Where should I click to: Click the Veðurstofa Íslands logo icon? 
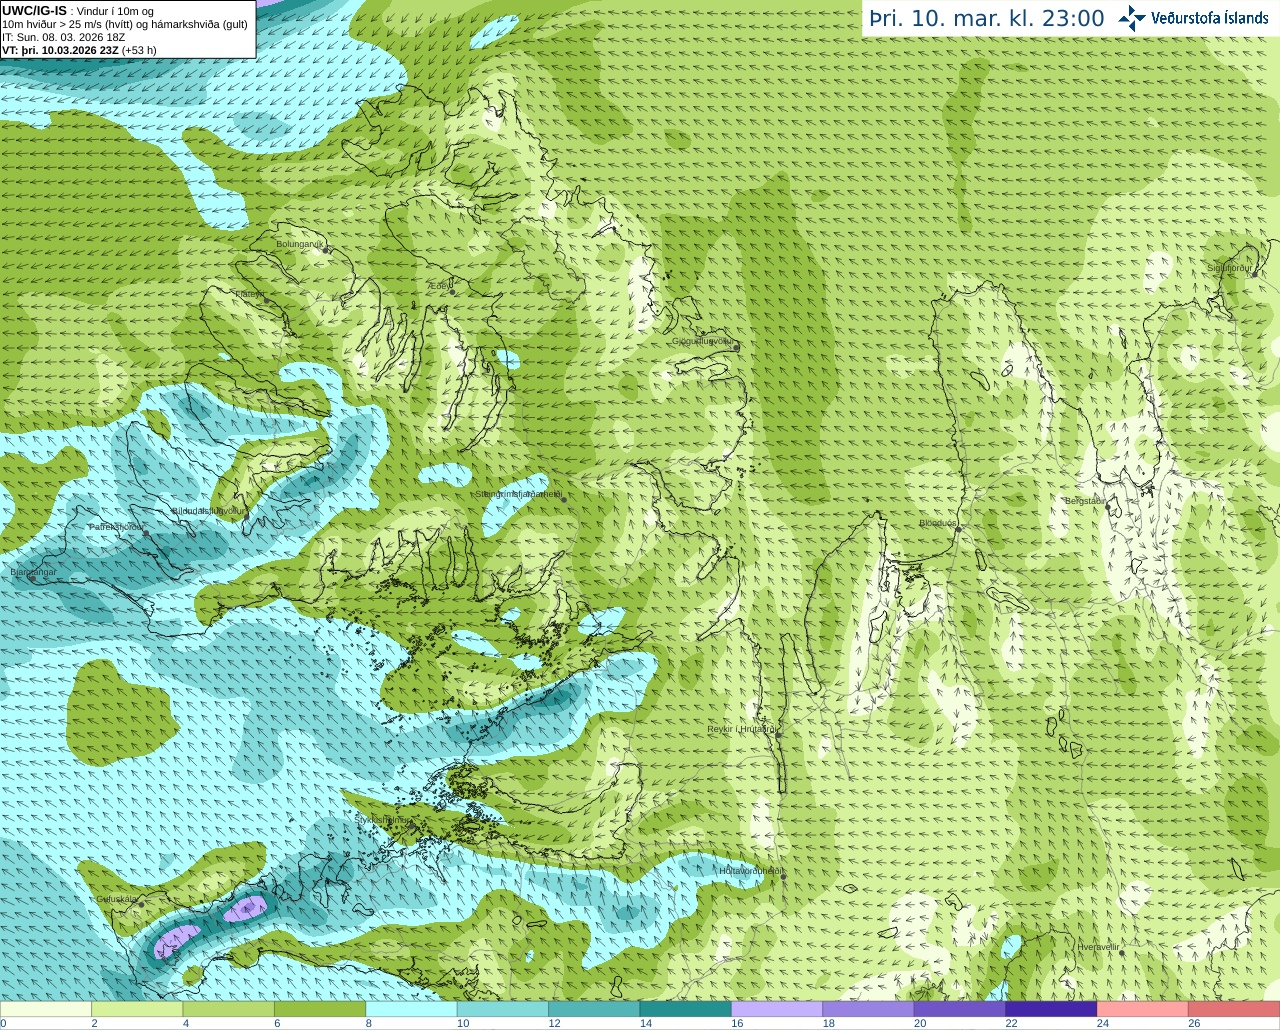click(1132, 18)
